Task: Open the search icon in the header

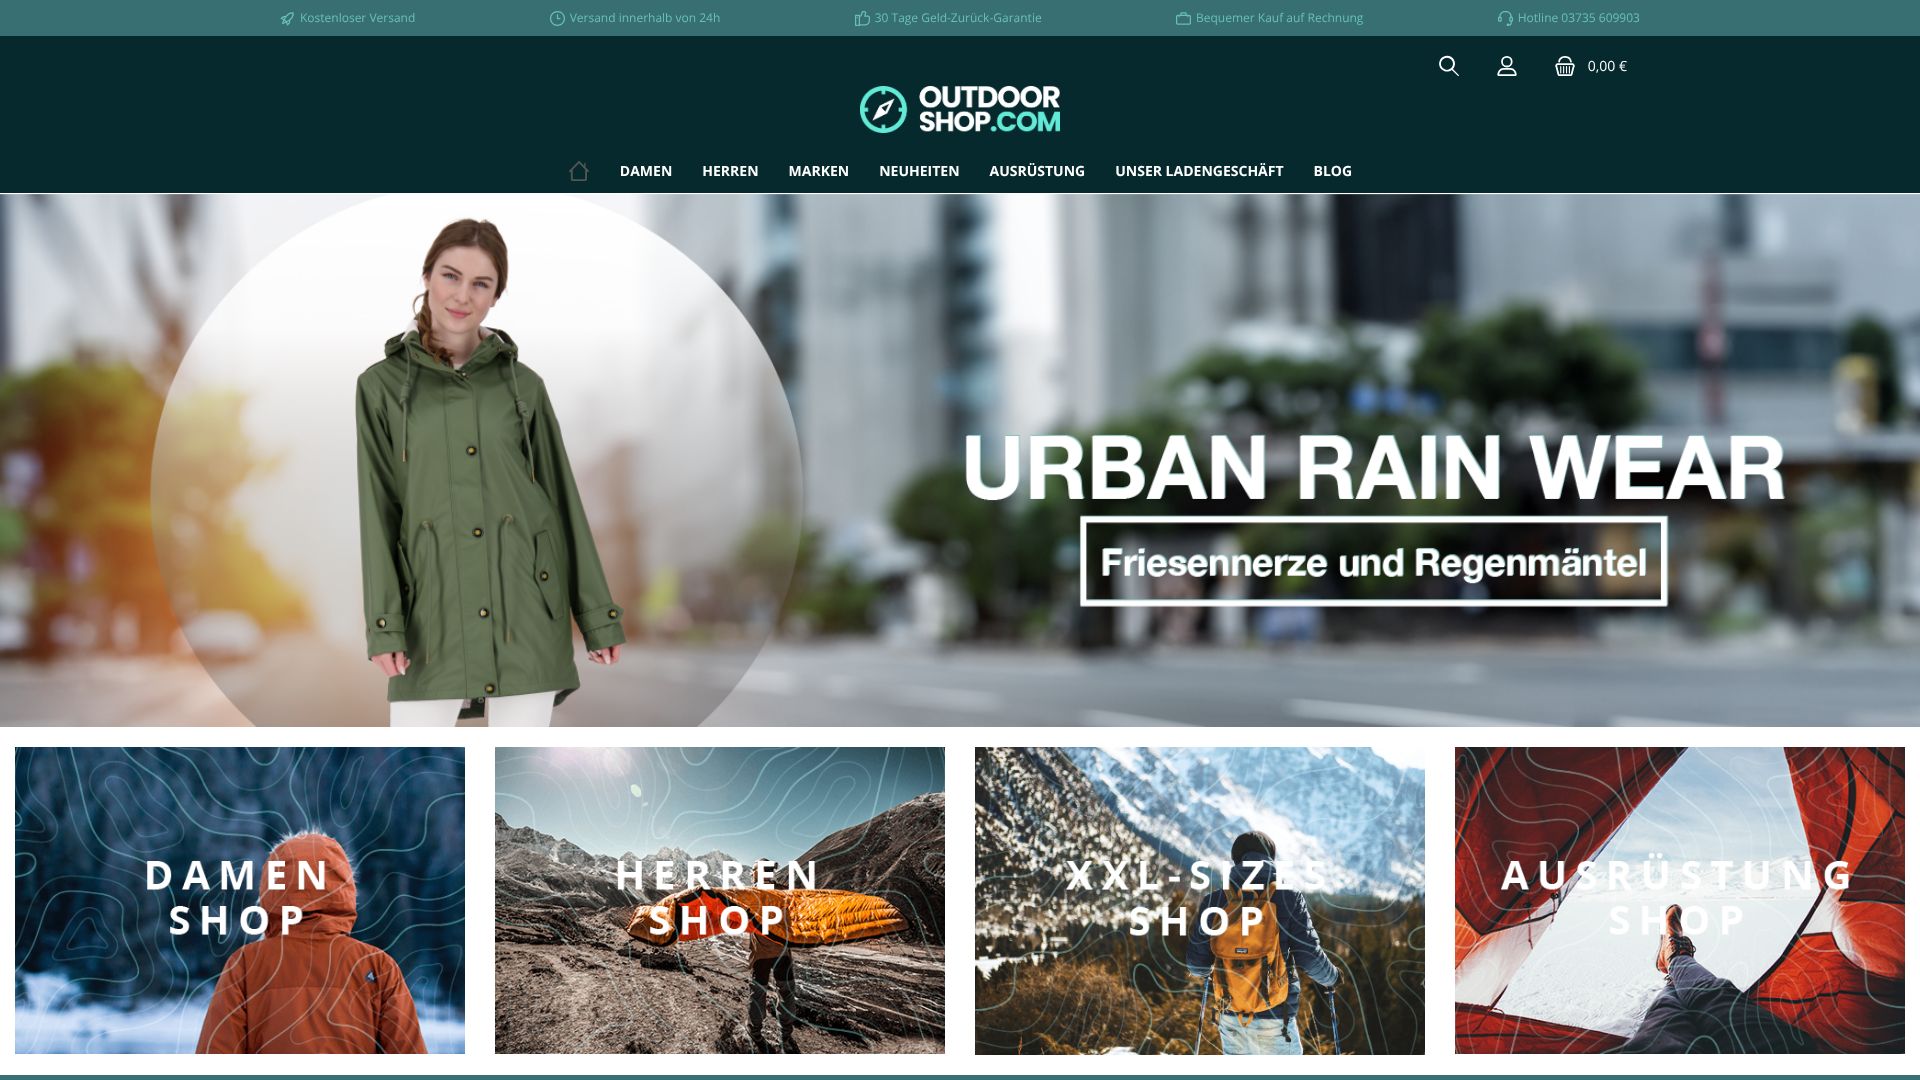Action: pyautogui.click(x=1449, y=67)
